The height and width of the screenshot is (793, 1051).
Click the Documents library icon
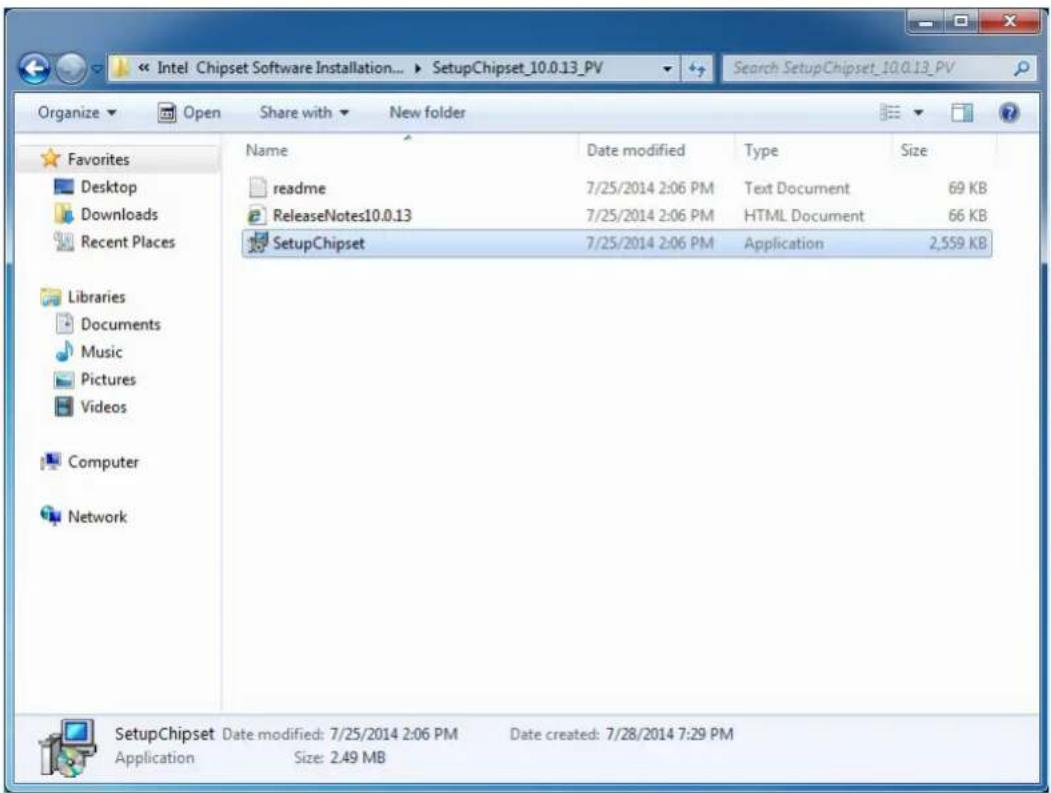tap(64, 324)
